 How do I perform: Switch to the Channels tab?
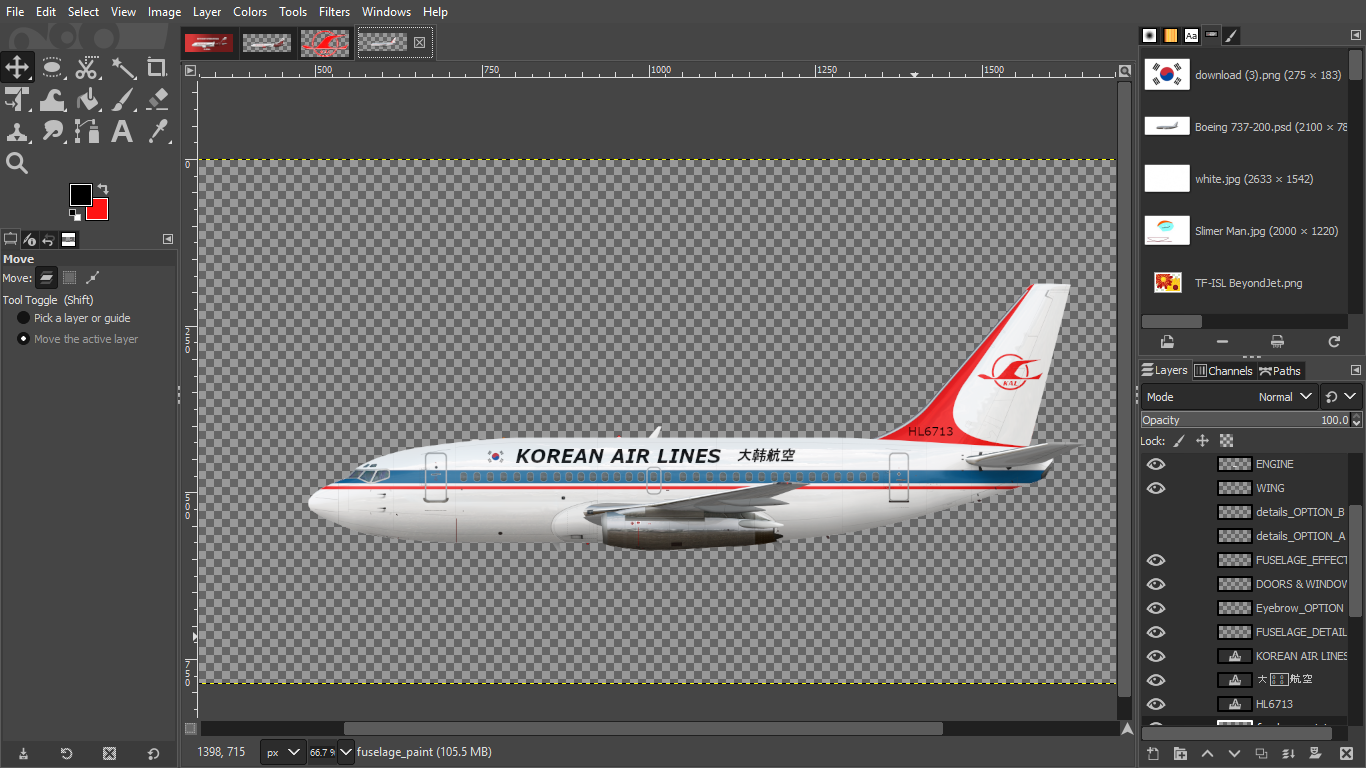(1223, 371)
